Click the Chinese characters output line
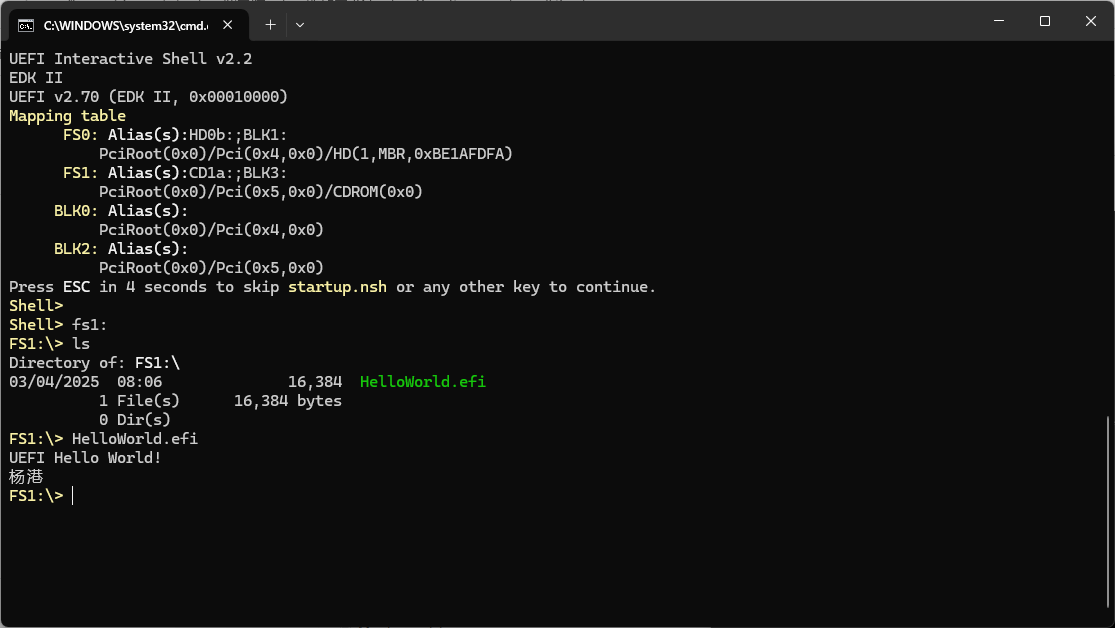The image size is (1115, 628). click(26, 477)
